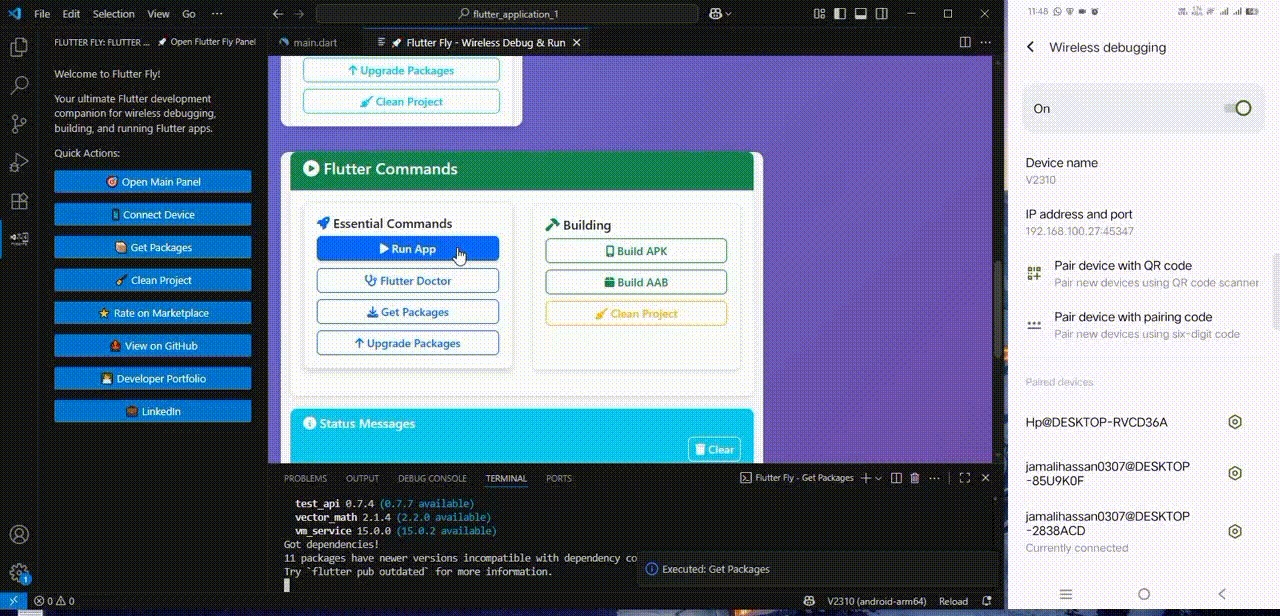Go forward with the navigation arrow

pos(301,14)
